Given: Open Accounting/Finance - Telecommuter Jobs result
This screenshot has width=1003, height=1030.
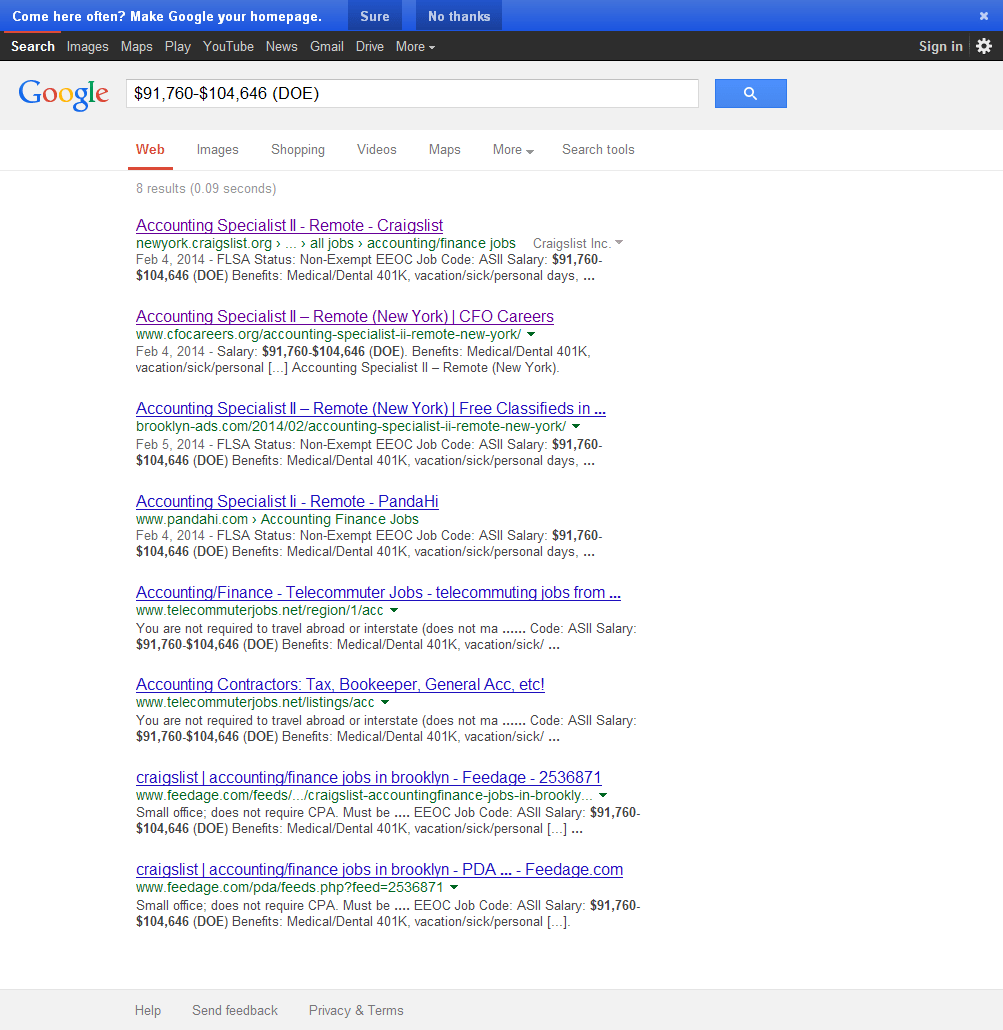Looking at the screenshot, I should pos(378,593).
